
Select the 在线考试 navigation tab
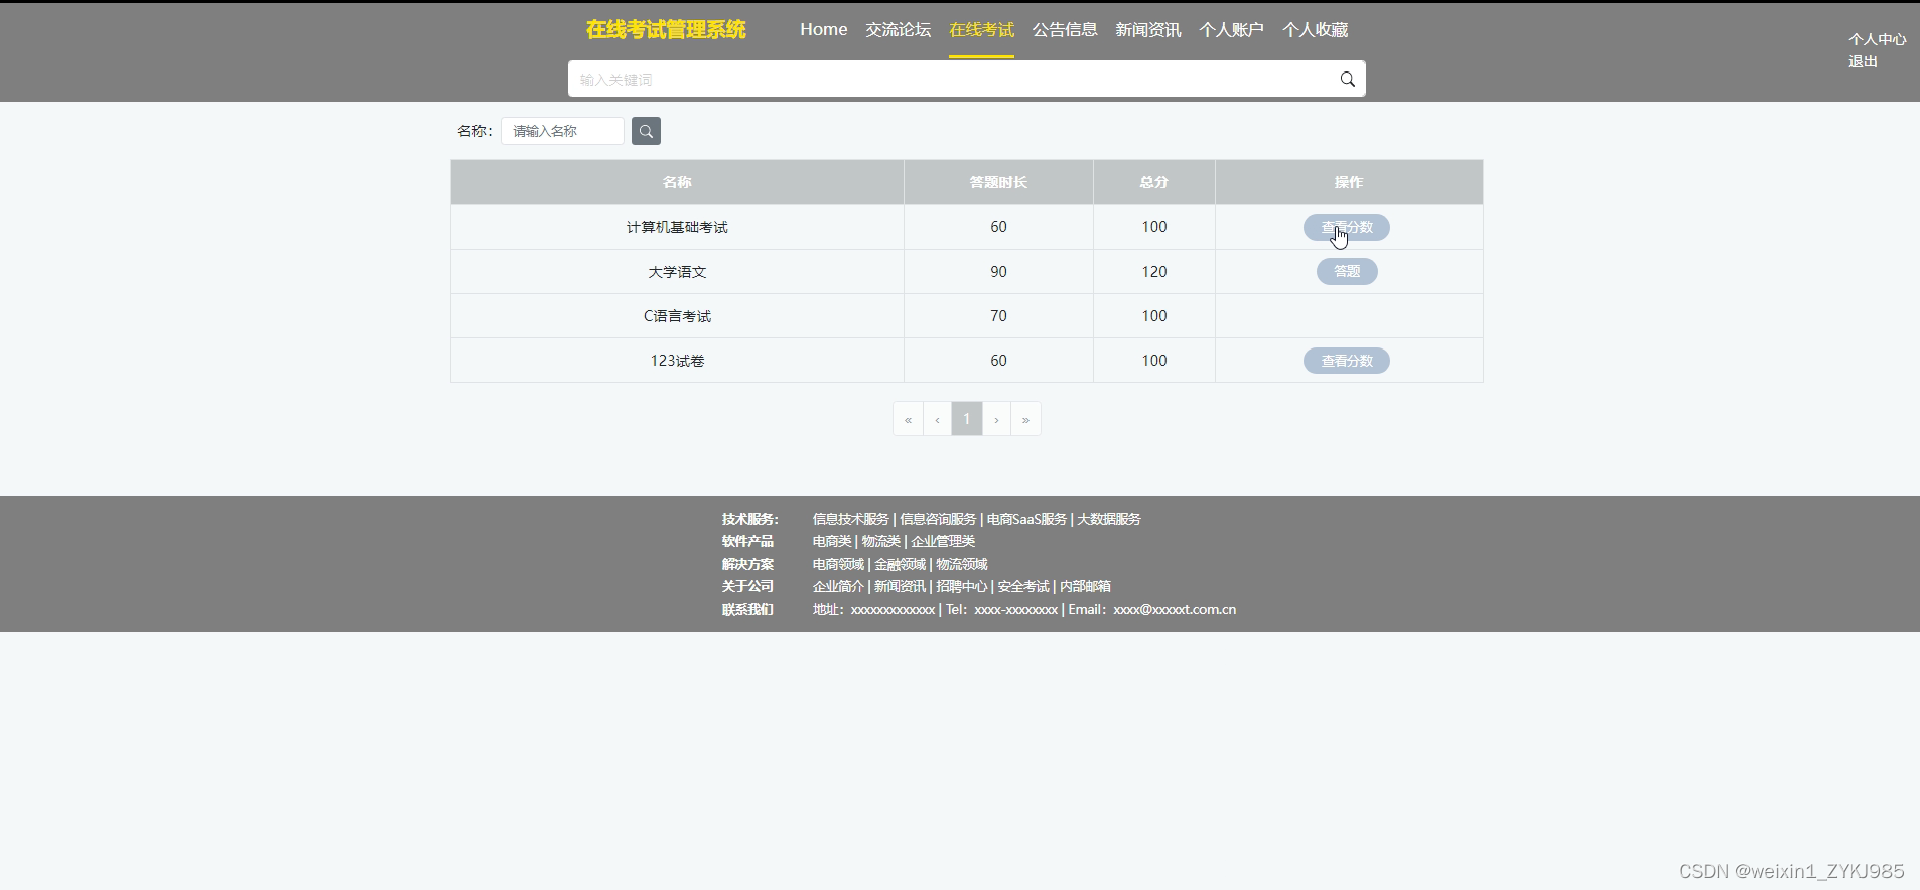tap(981, 30)
